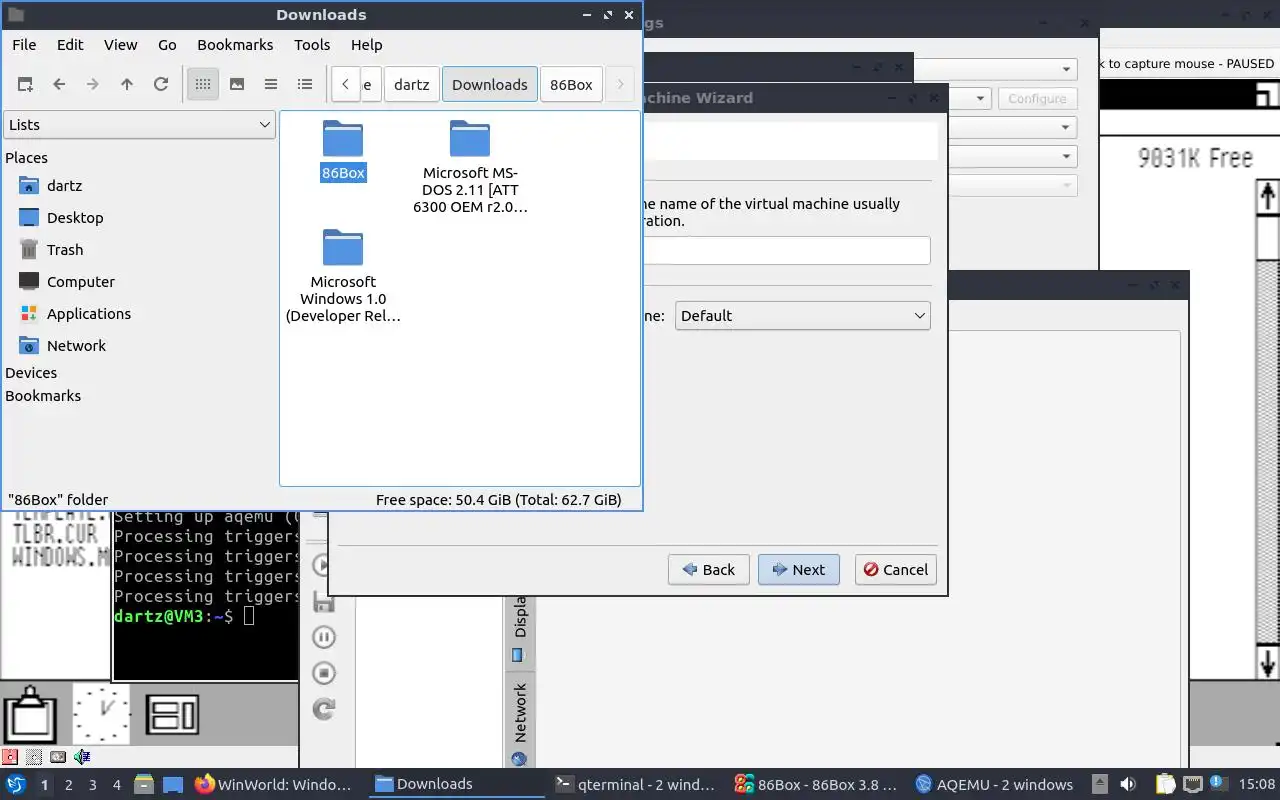Click Back in the machine wizard
The width and height of the screenshot is (1280, 800).
click(709, 570)
